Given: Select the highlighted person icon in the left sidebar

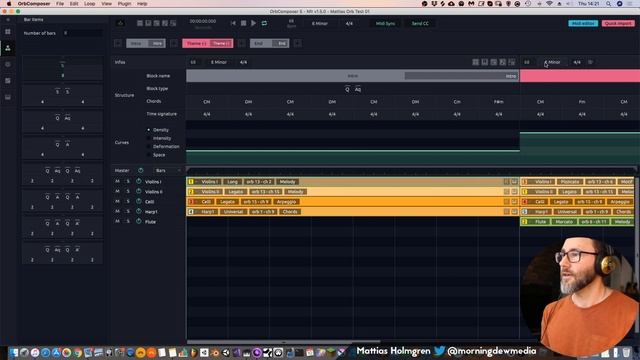Looking at the screenshot, I should coord(8,48).
